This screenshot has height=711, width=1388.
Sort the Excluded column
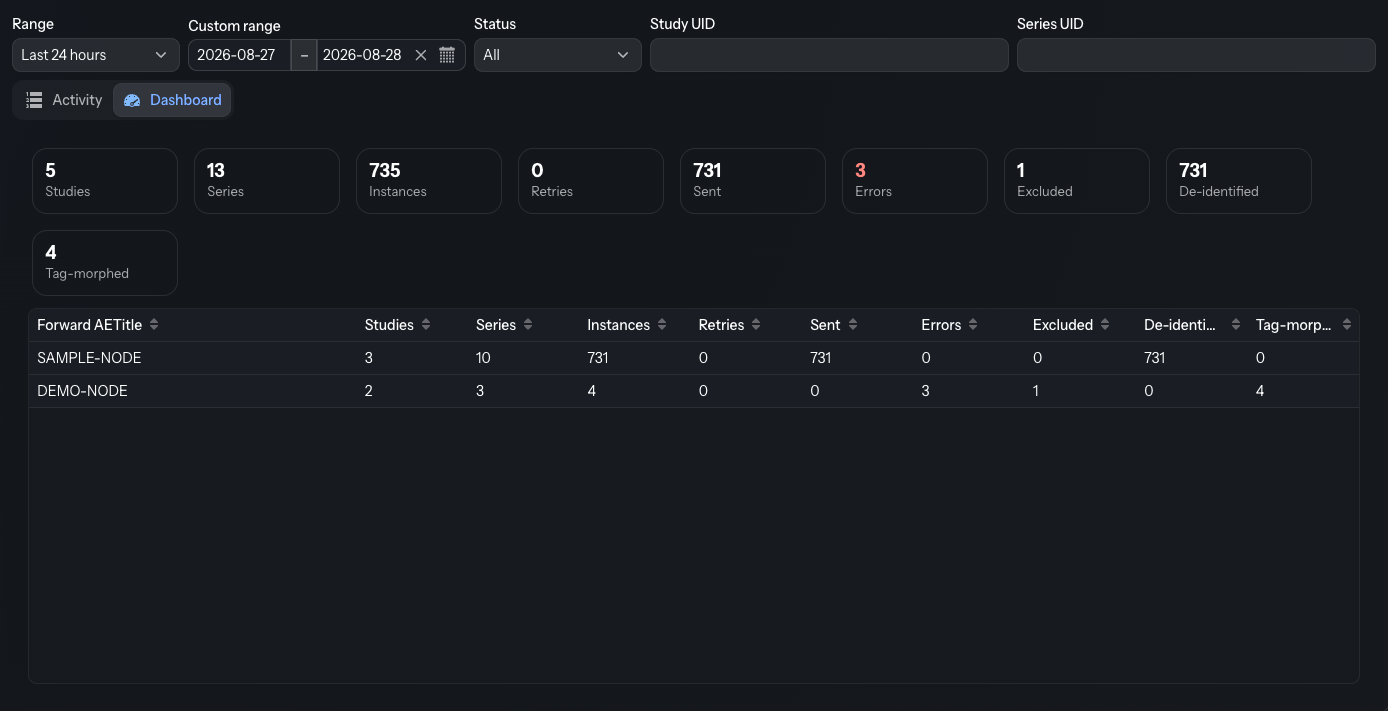pos(1104,325)
